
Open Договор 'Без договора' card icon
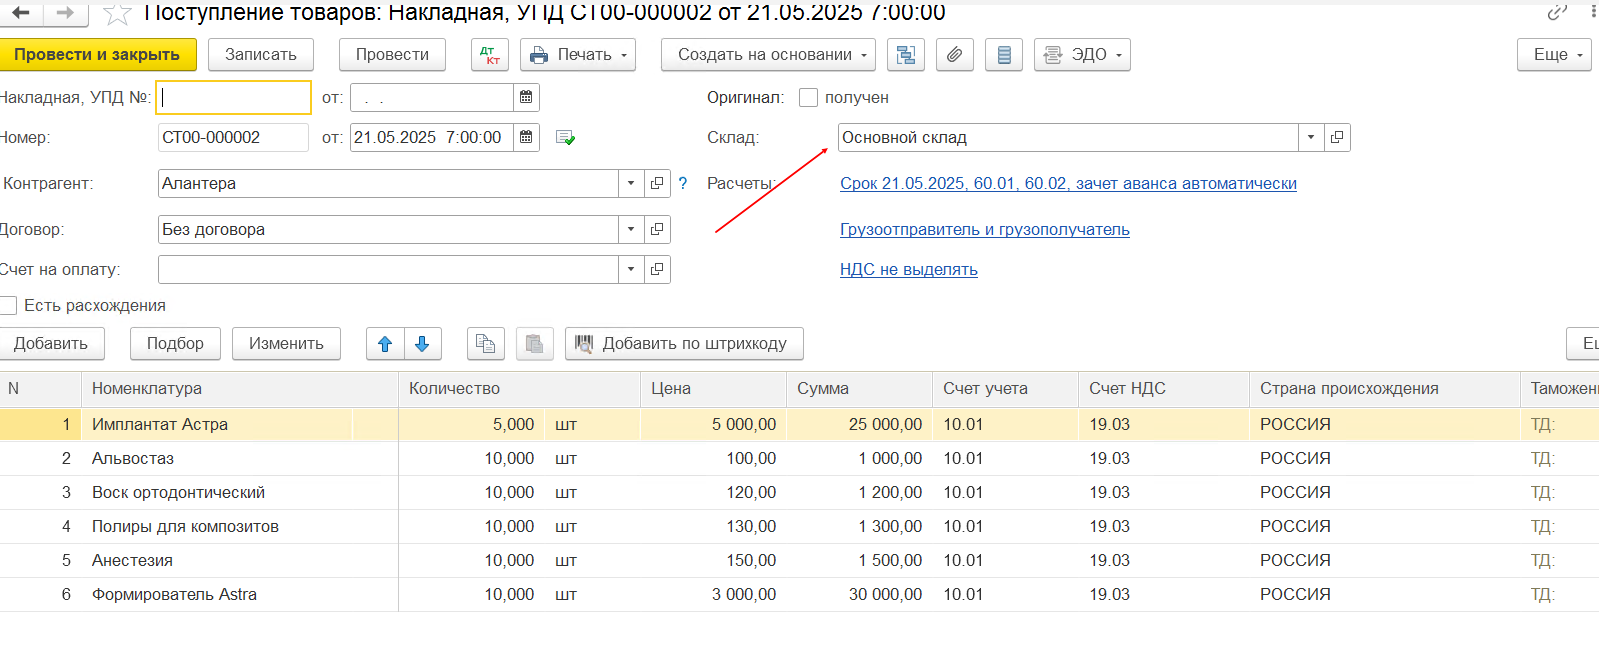coord(657,229)
